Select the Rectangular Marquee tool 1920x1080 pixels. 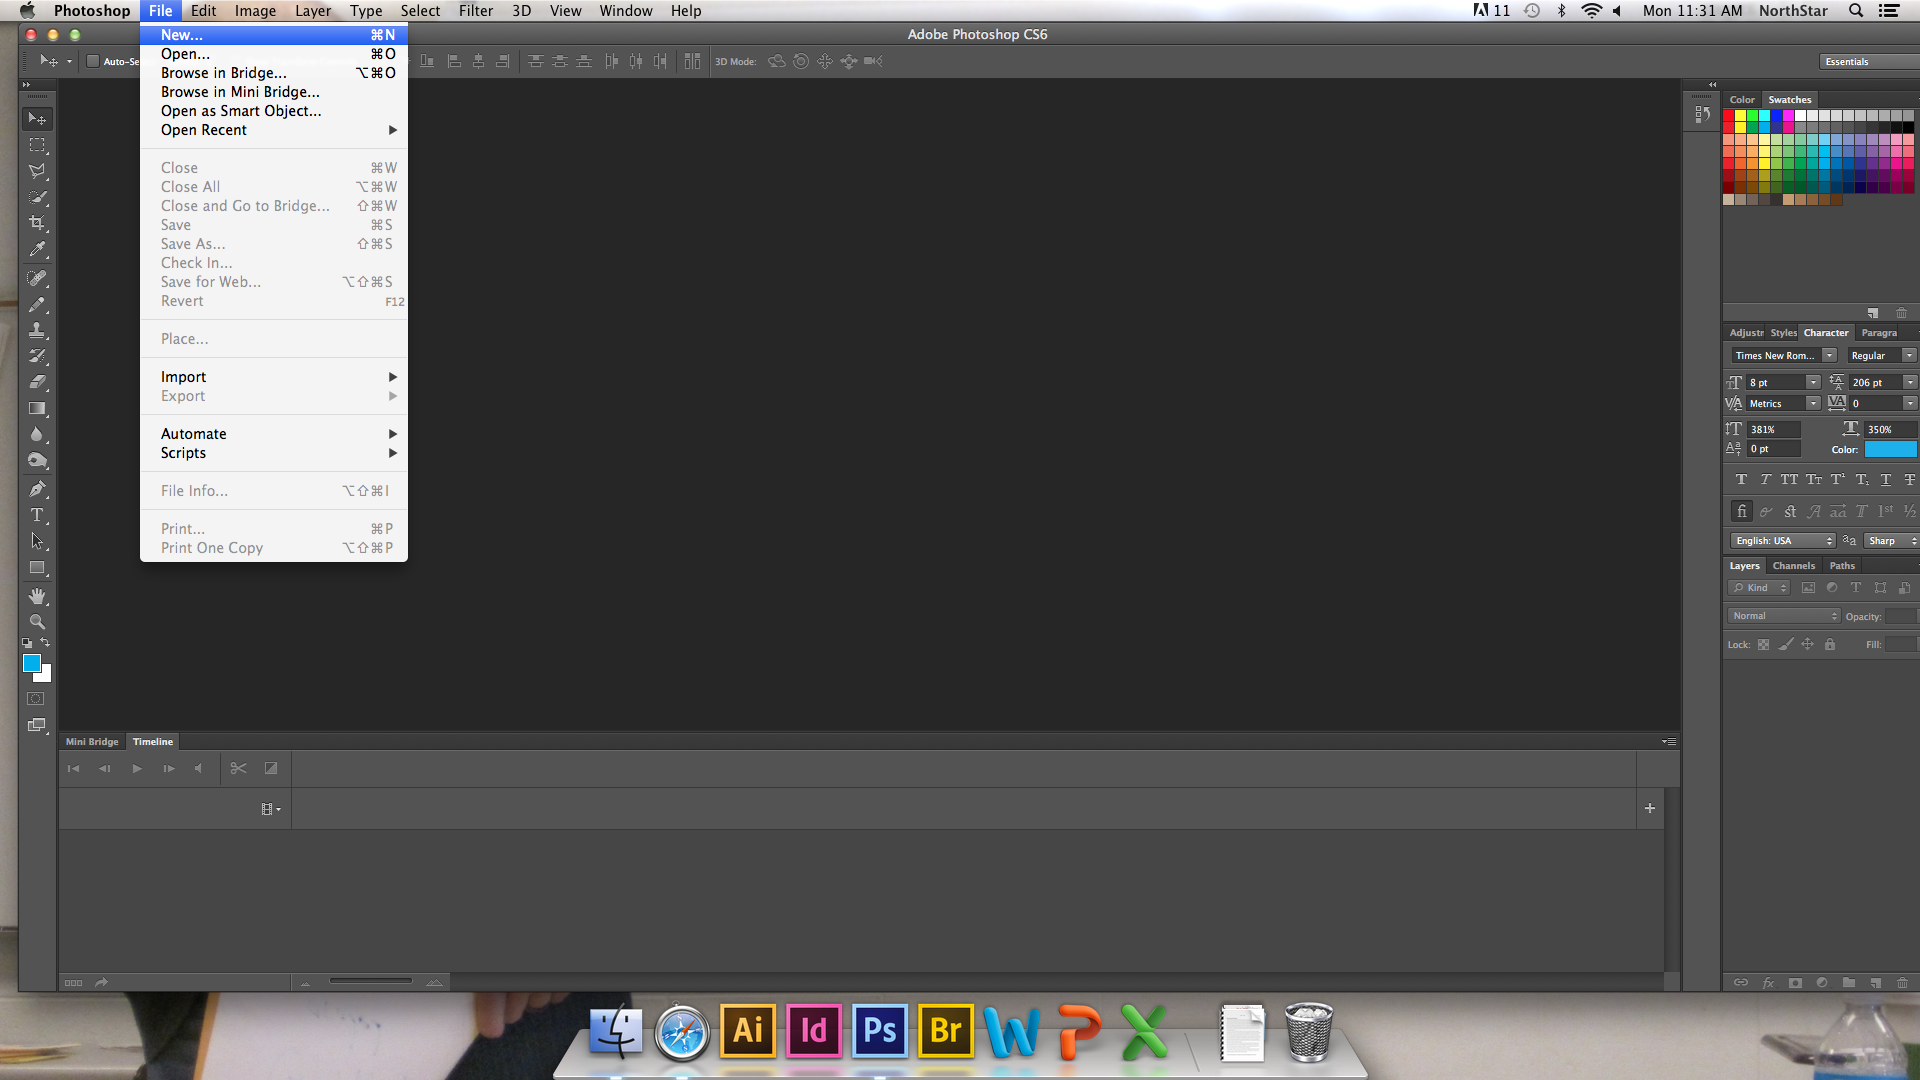point(37,145)
